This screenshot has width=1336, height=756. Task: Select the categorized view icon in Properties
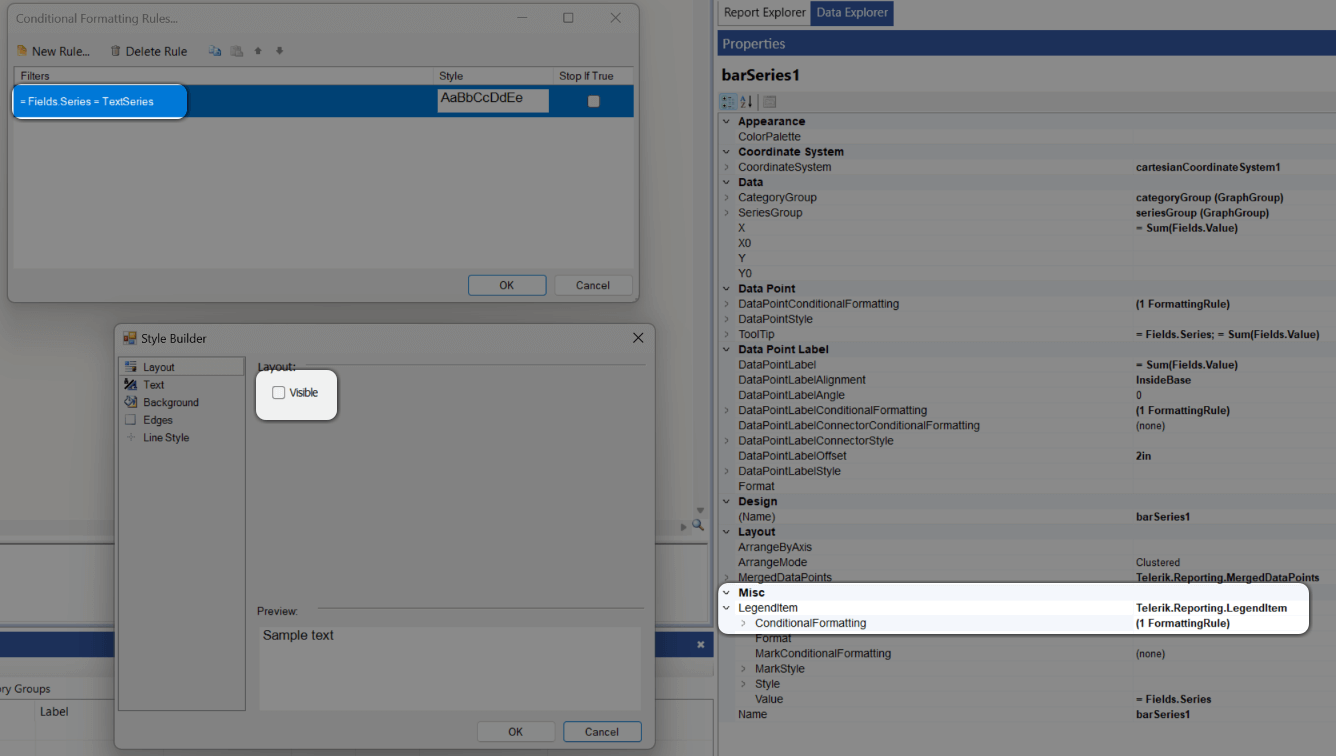click(x=728, y=101)
